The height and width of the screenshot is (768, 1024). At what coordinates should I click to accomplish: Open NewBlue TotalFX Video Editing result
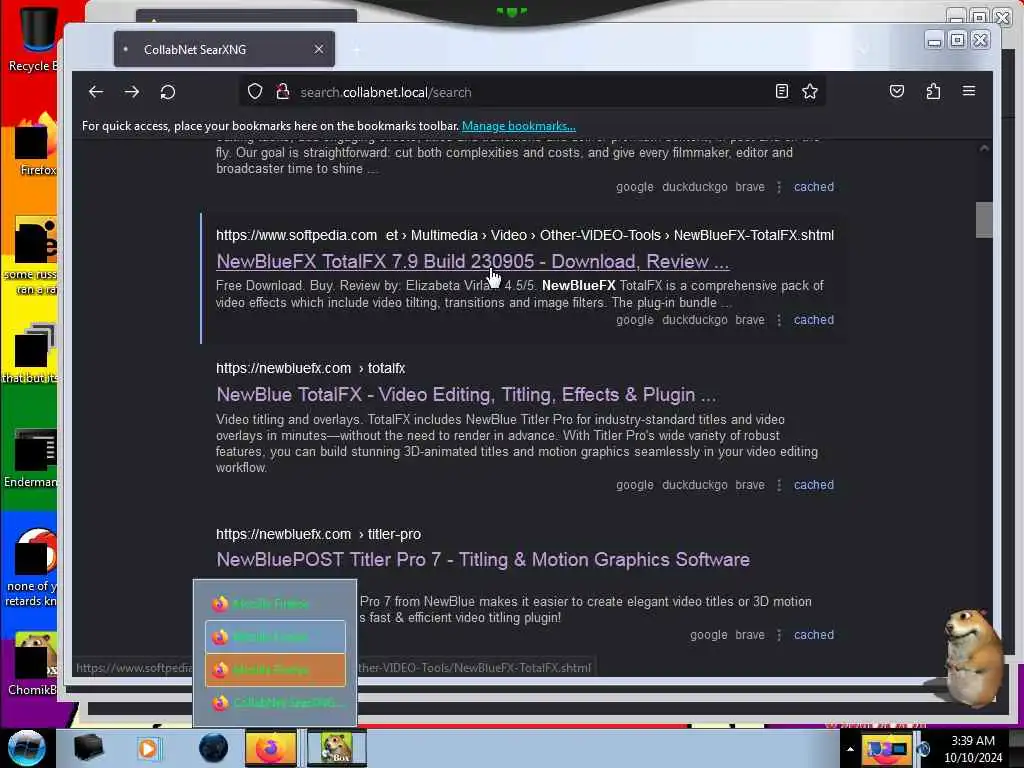(466, 394)
